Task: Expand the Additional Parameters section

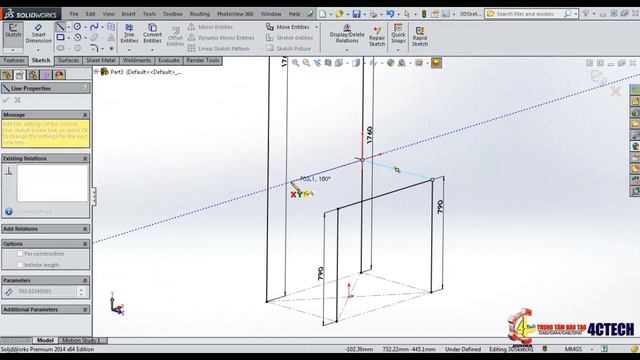Action: pyautogui.click(x=85, y=309)
